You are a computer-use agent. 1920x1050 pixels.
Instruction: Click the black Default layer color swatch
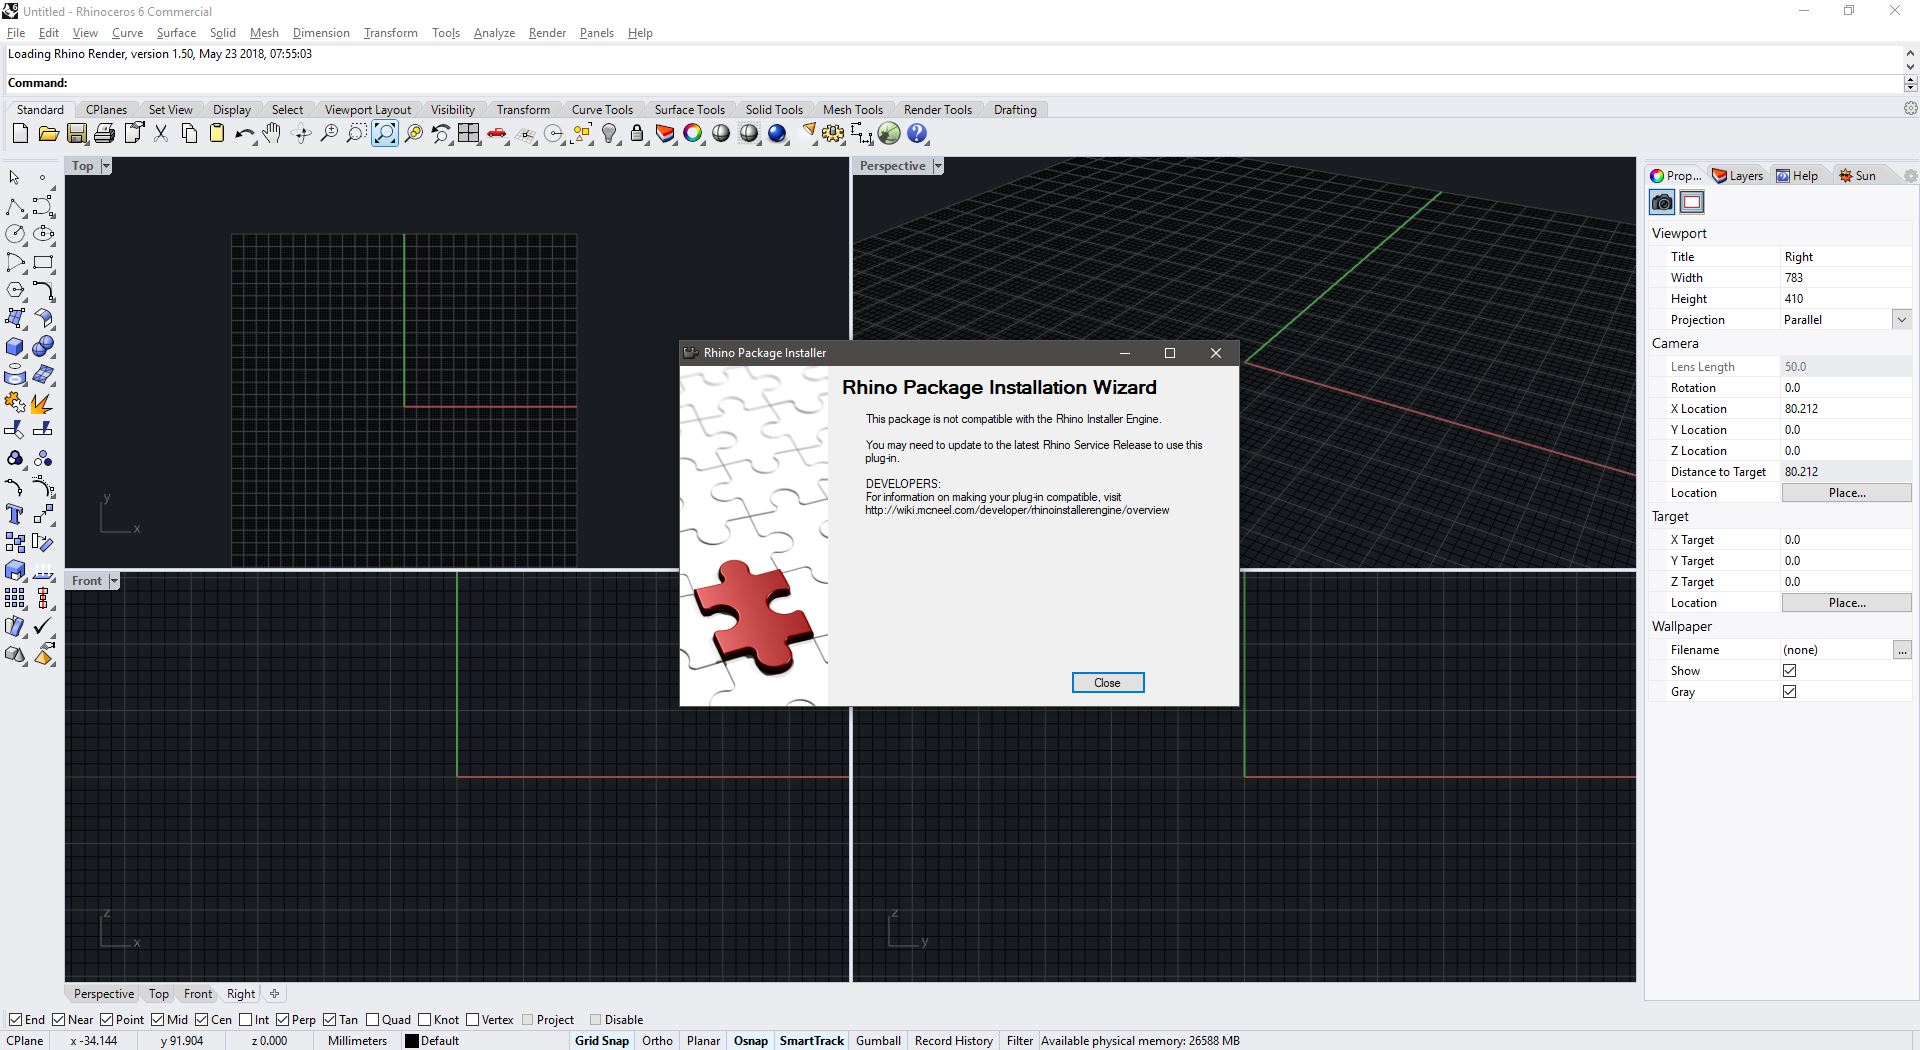(411, 1041)
